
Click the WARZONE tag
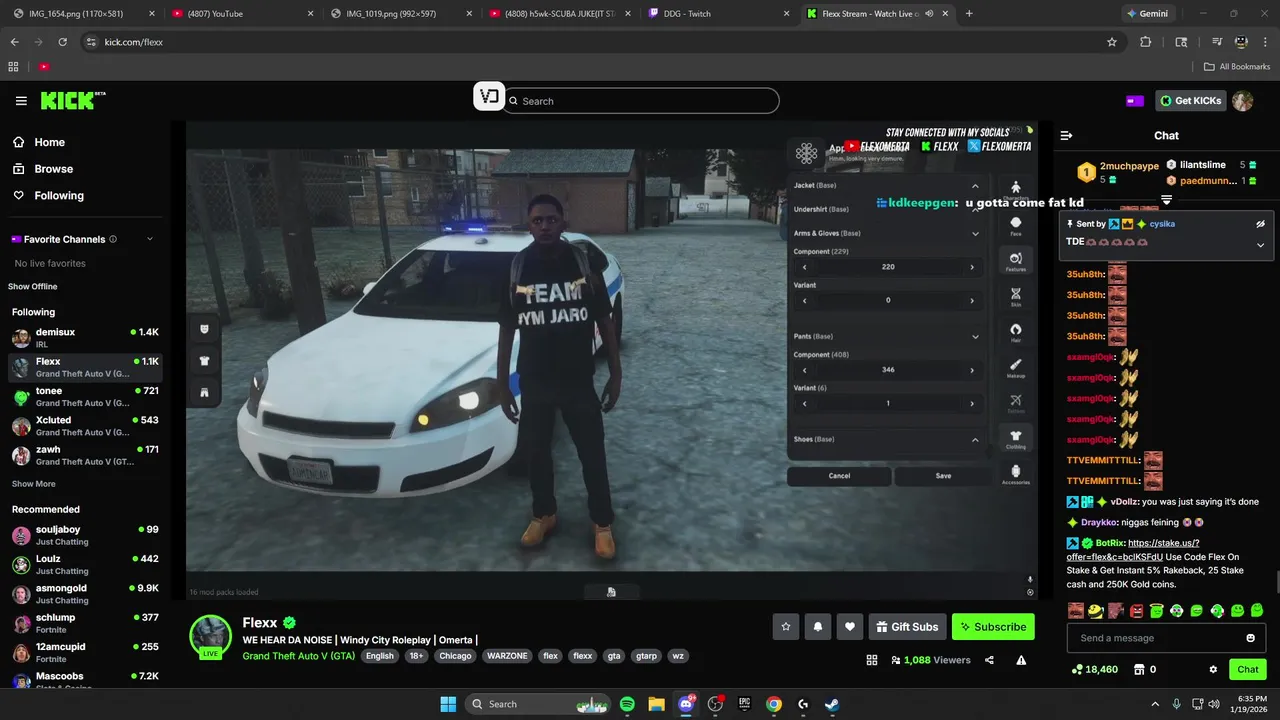point(507,656)
